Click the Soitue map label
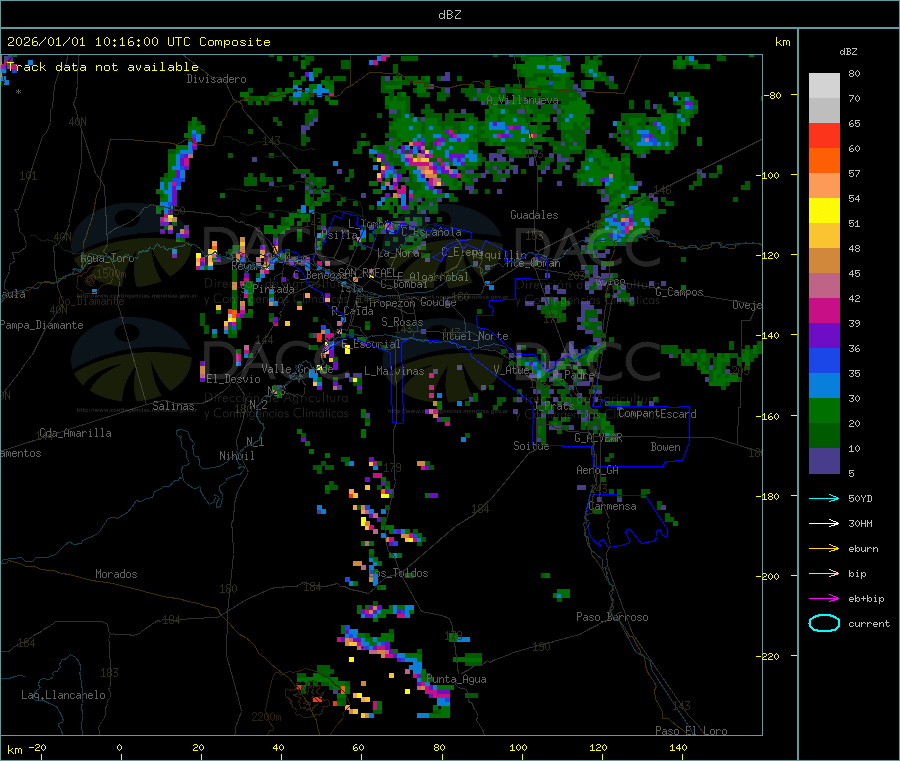Image resolution: width=900 pixels, height=761 pixels. [x=531, y=446]
